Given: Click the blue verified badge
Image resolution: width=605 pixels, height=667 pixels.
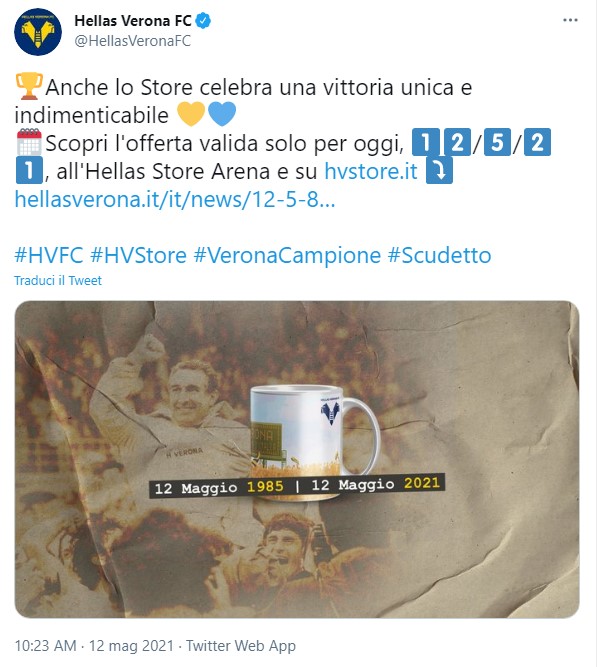Looking at the screenshot, I should [x=203, y=20].
